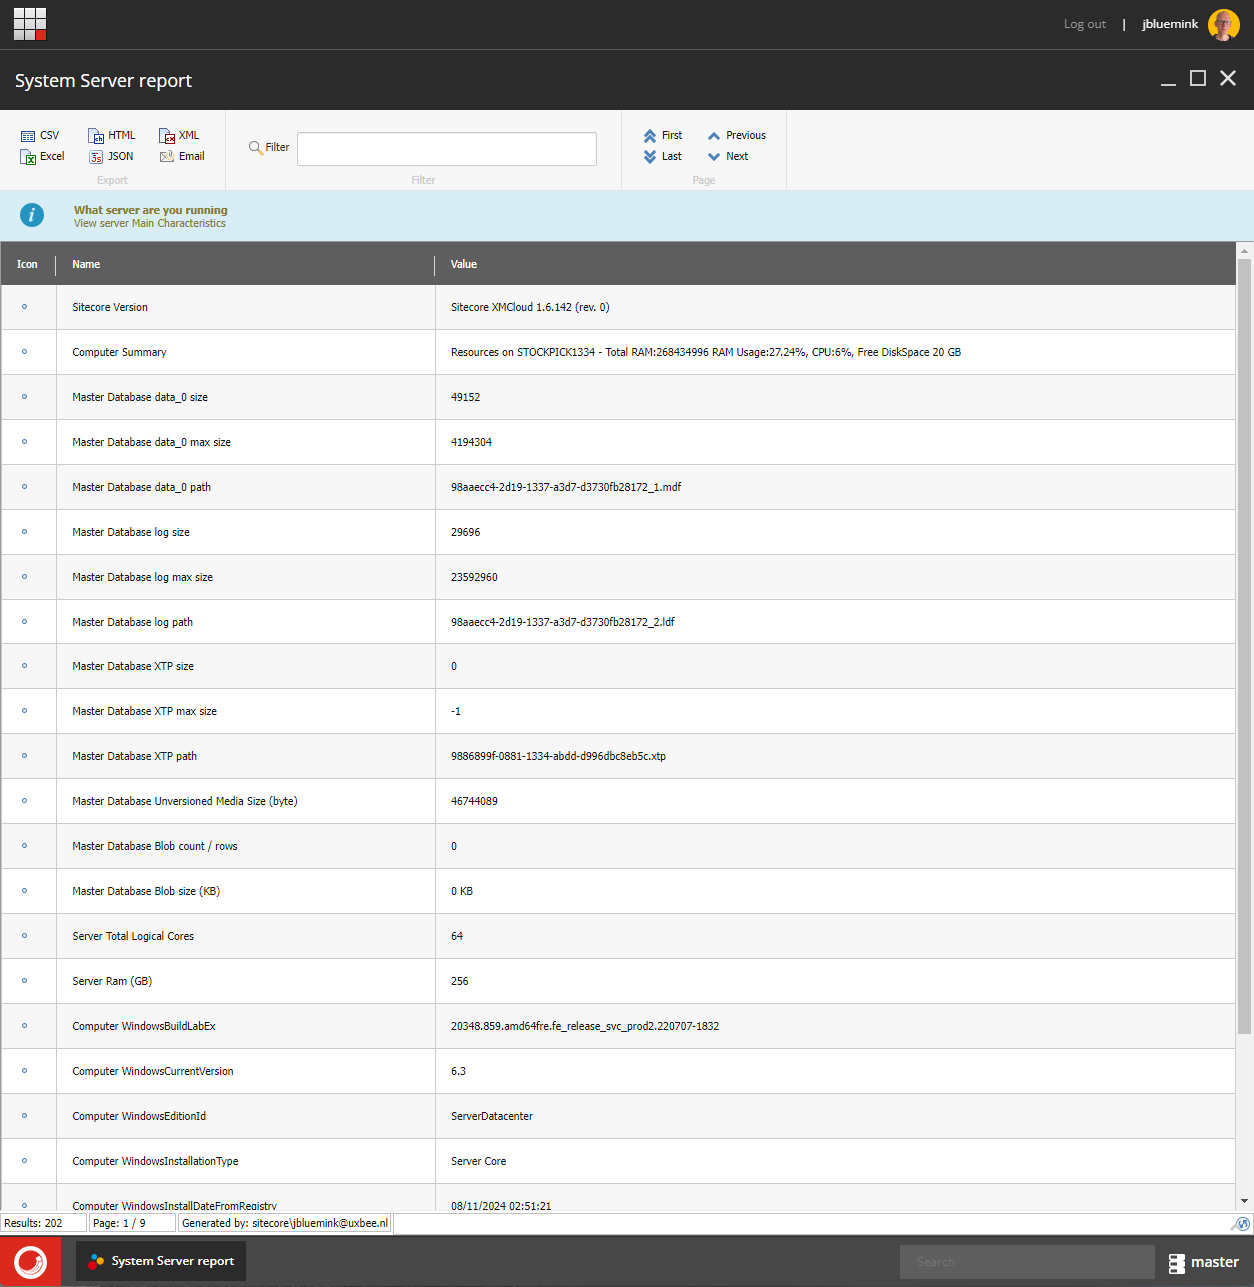The height and width of the screenshot is (1287, 1254).
Task: Select 'Master Database XTP max size' name
Action: [x=145, y=711]
